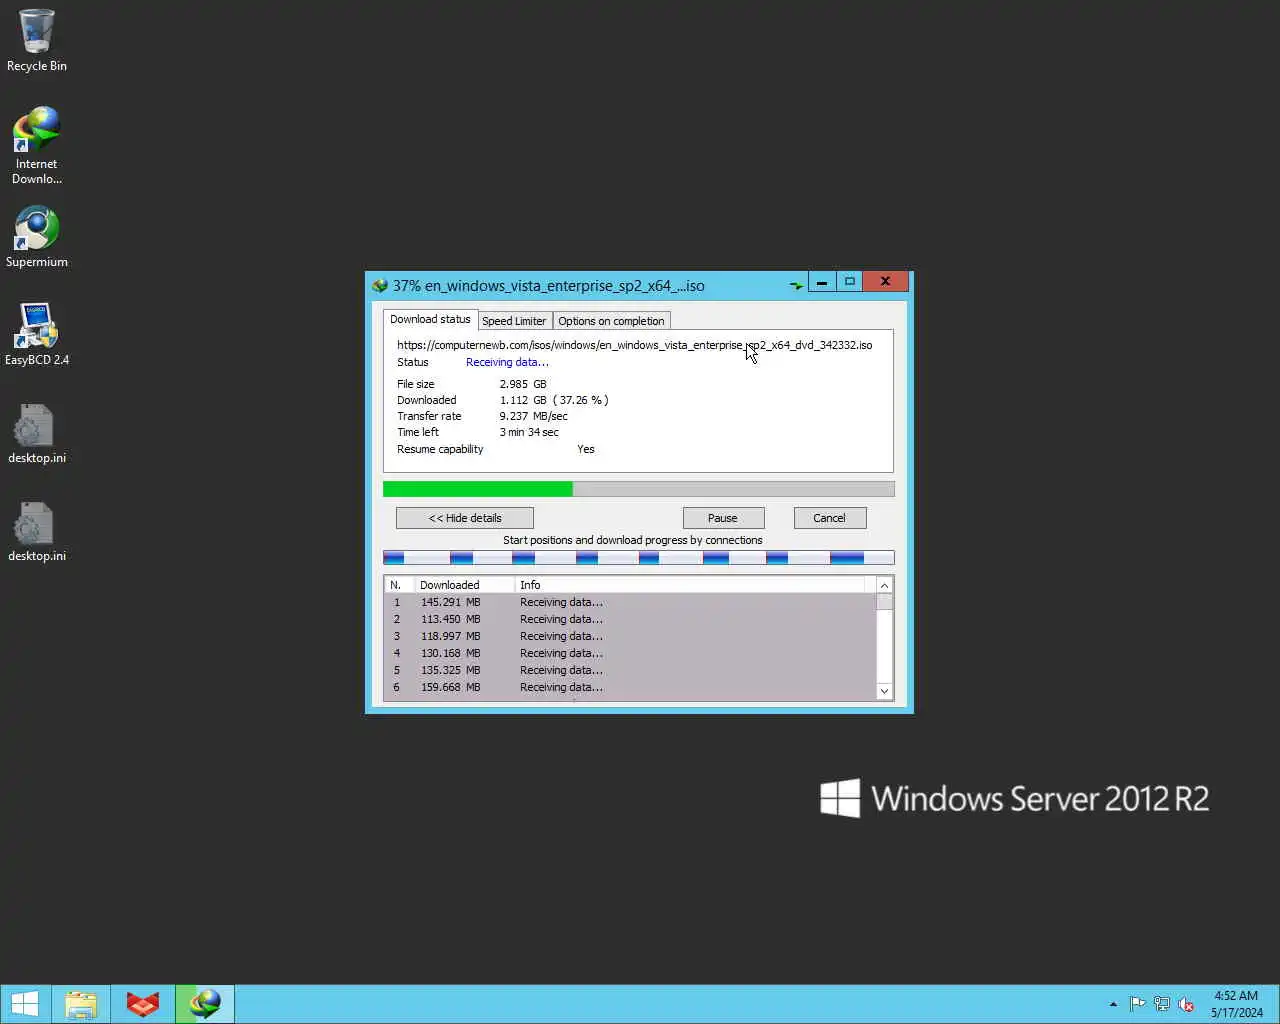Select connection row with 159.668 MB
Screen dimensions: 1280x1024
tap(630, 687)
